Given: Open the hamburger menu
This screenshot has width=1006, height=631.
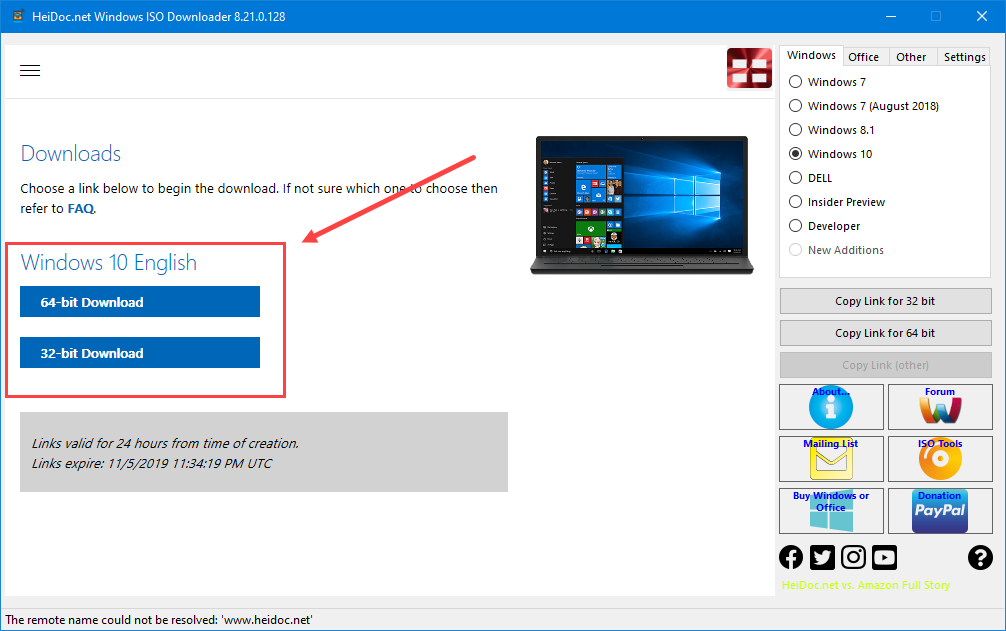Looking at the screenshot, I should (30, 71).
